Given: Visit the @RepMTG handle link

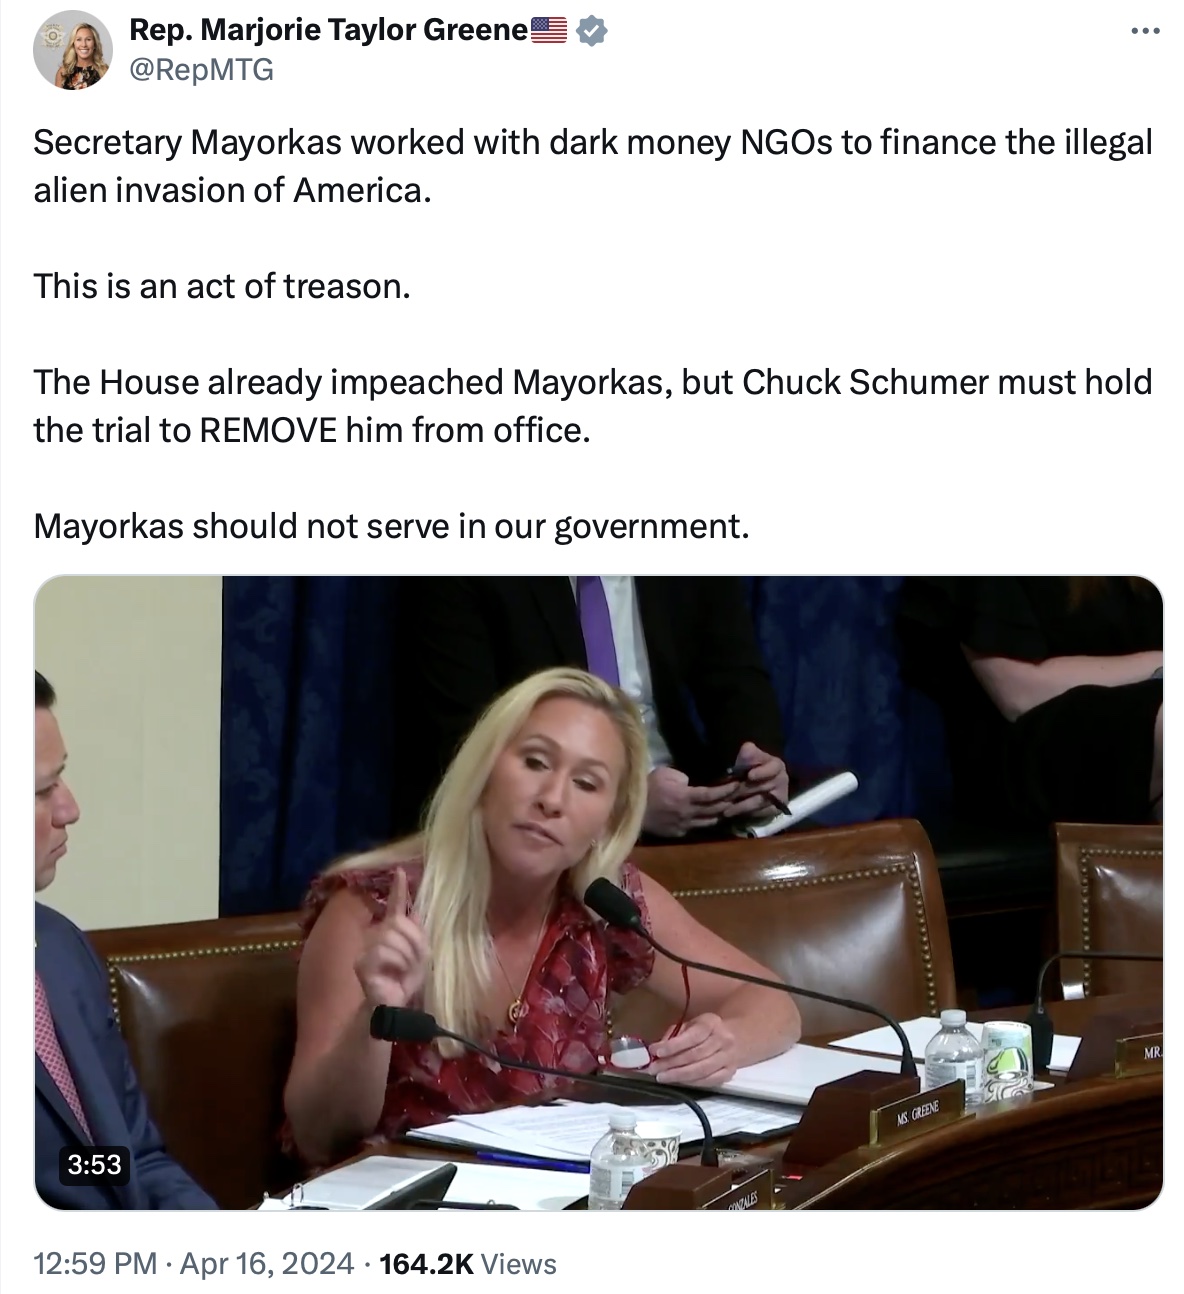Looking at the screenshot, I should 201,69.
